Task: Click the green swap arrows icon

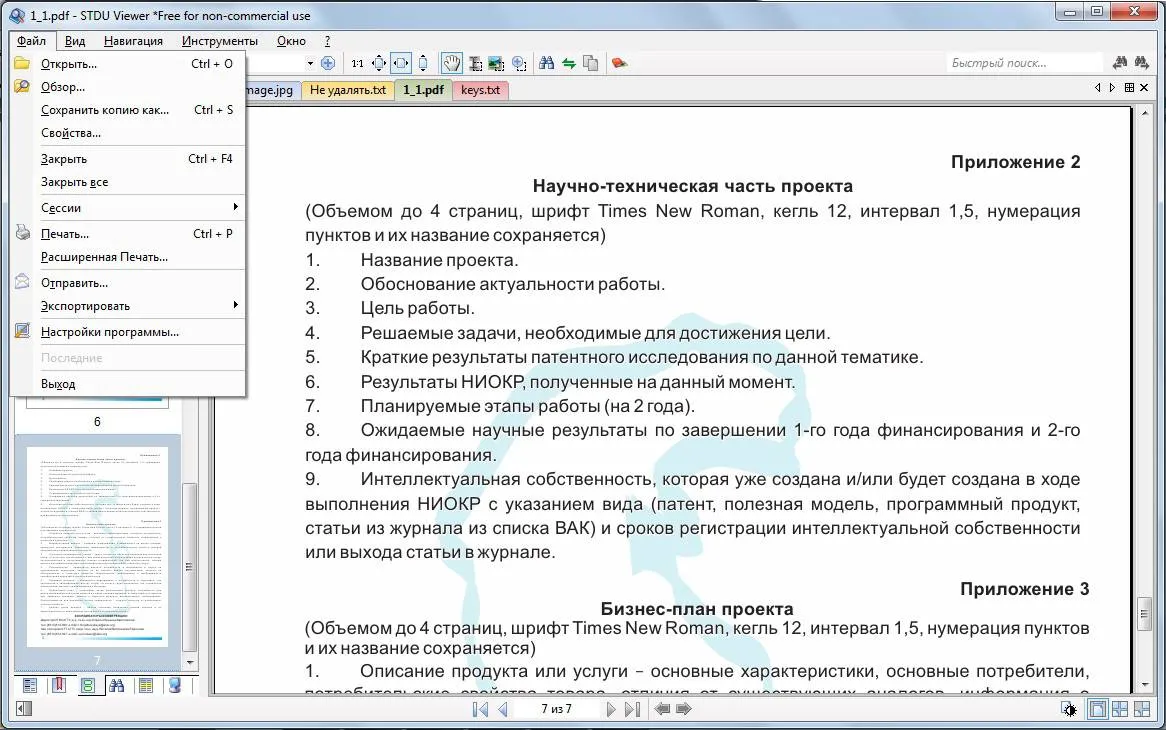Action: point(569,63)
